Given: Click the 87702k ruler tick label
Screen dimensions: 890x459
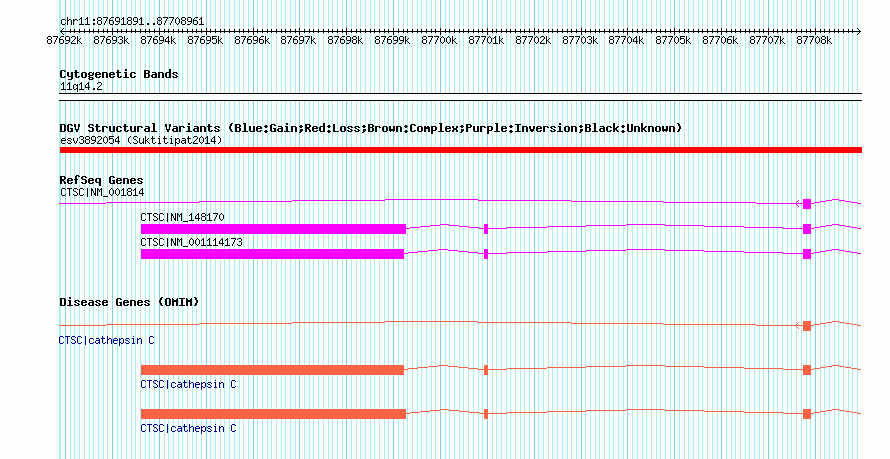Looking at the screenshot, I should click(533, 40).
